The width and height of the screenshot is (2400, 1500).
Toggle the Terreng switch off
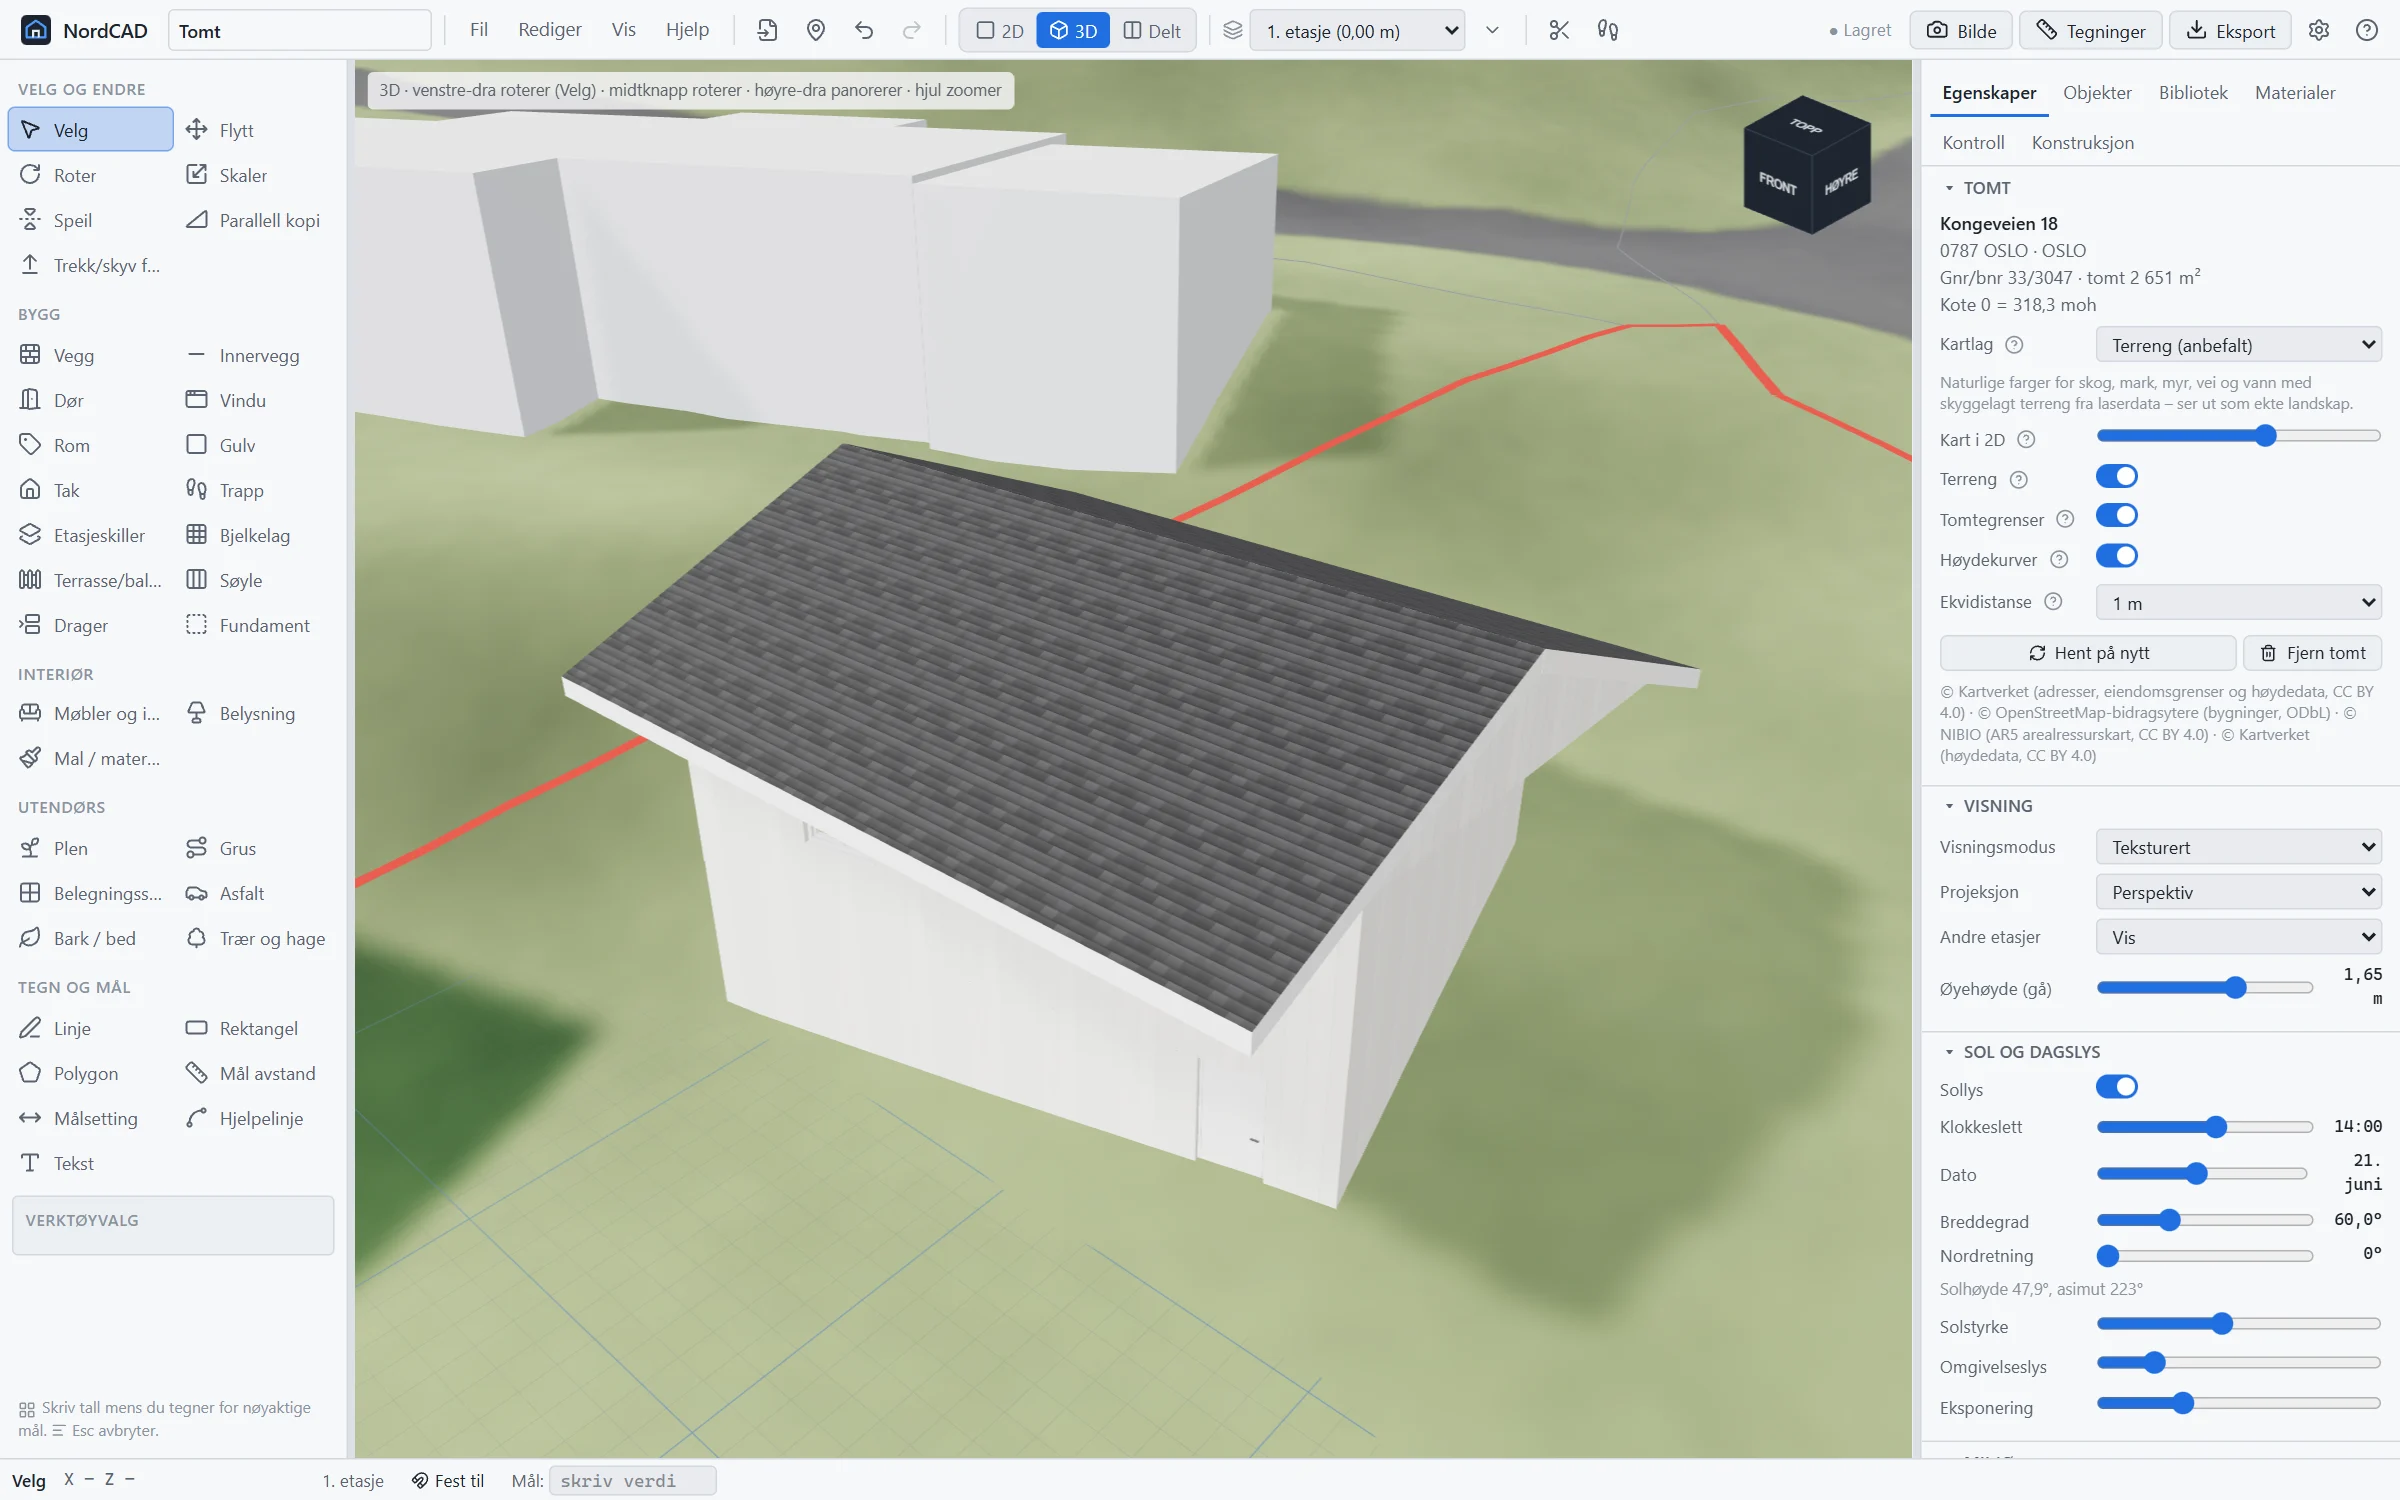[2116, 477]
